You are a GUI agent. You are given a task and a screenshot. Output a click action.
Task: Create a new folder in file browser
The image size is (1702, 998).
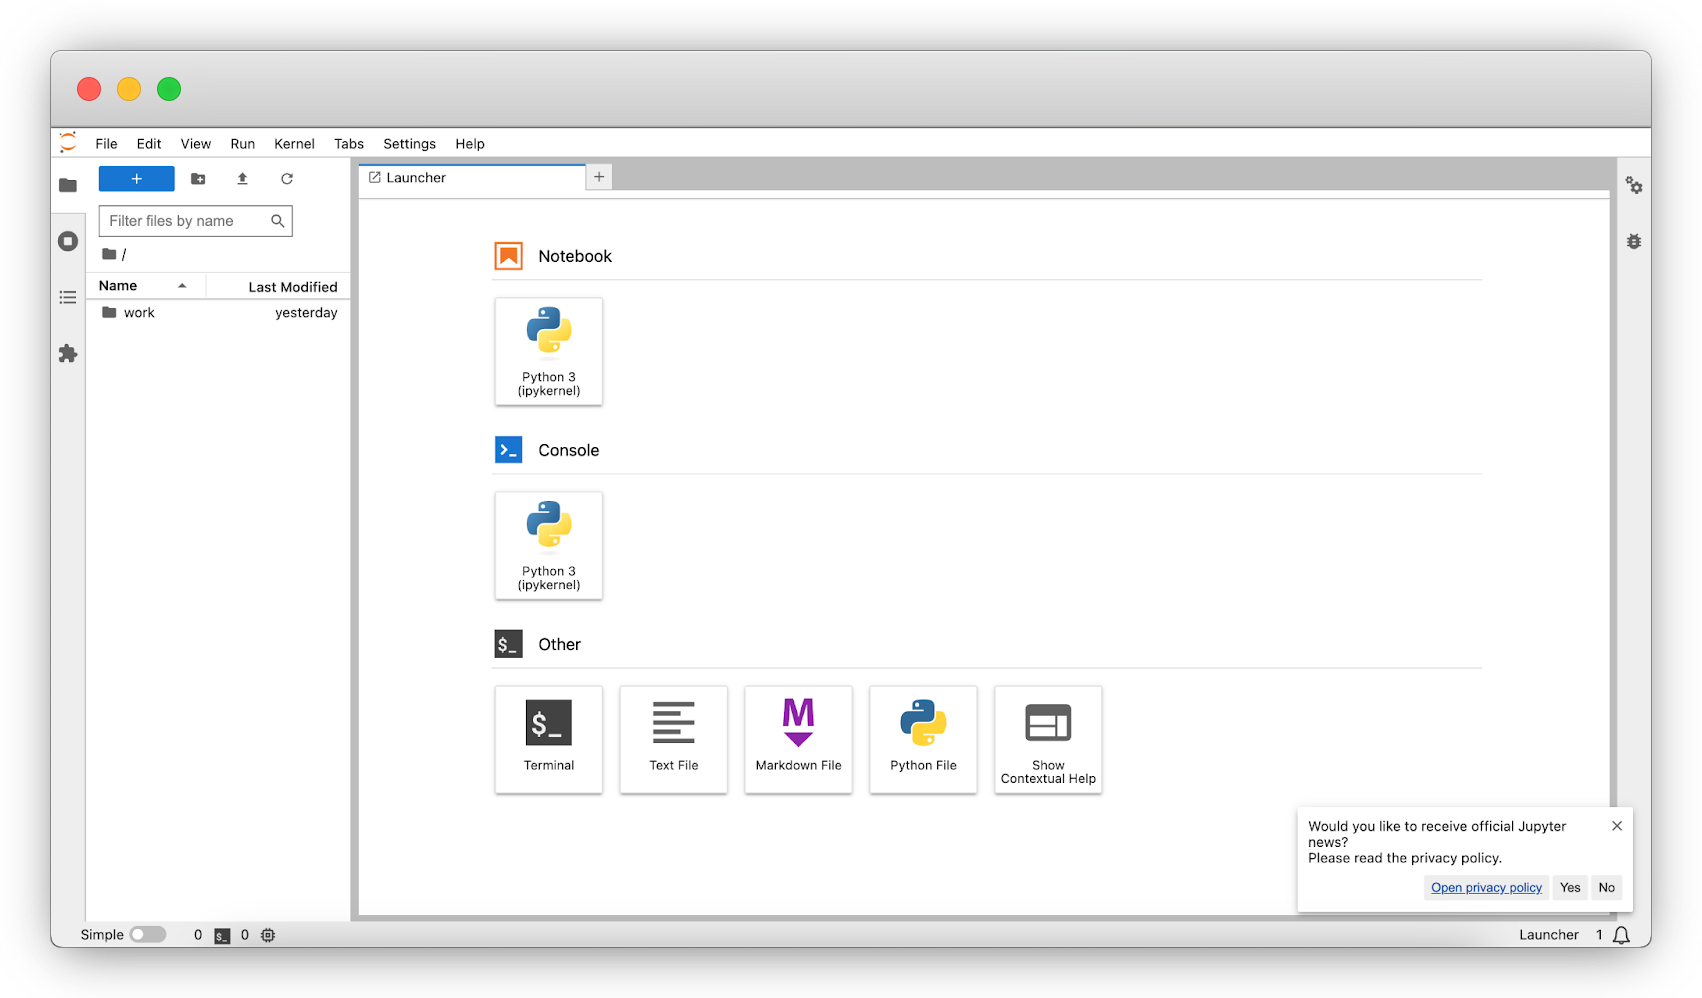198,179
